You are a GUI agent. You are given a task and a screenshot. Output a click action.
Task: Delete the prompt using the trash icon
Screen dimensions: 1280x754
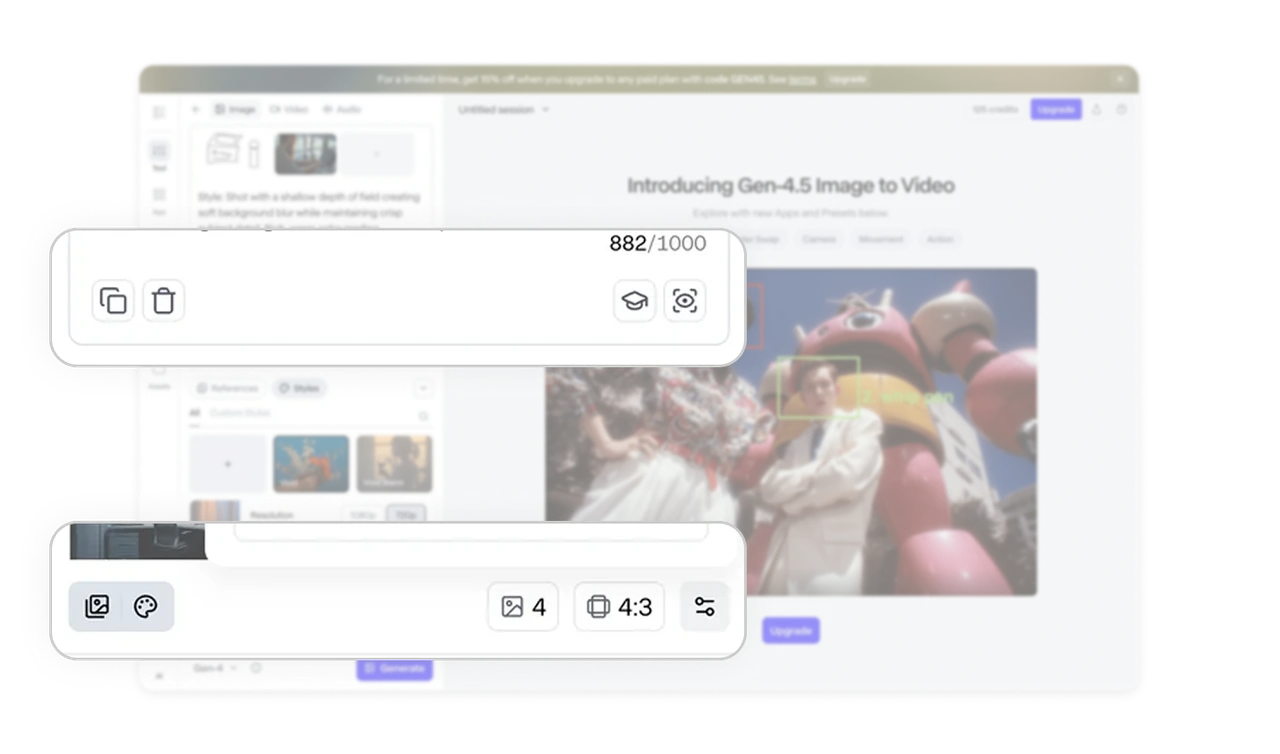click(164, 301)
